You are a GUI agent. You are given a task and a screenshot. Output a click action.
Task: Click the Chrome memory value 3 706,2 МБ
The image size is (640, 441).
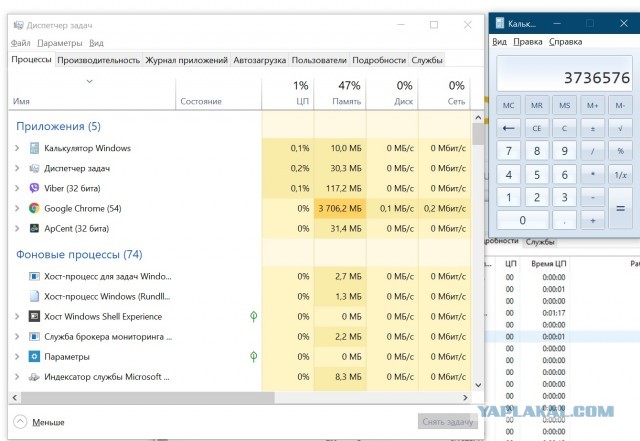[340, 209]
